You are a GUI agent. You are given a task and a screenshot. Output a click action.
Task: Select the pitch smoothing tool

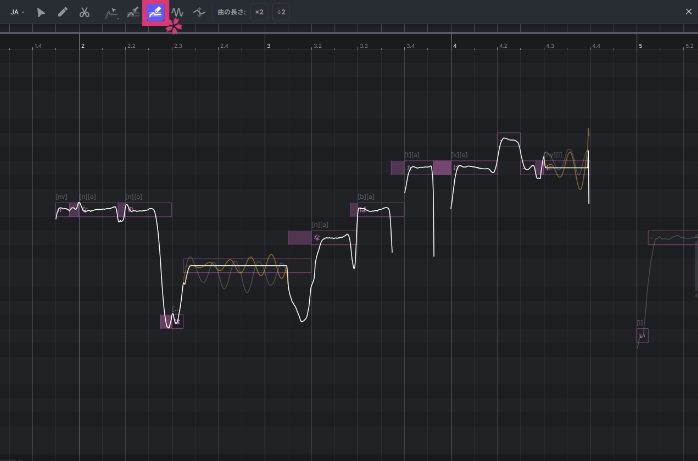(x=200, y=12)
